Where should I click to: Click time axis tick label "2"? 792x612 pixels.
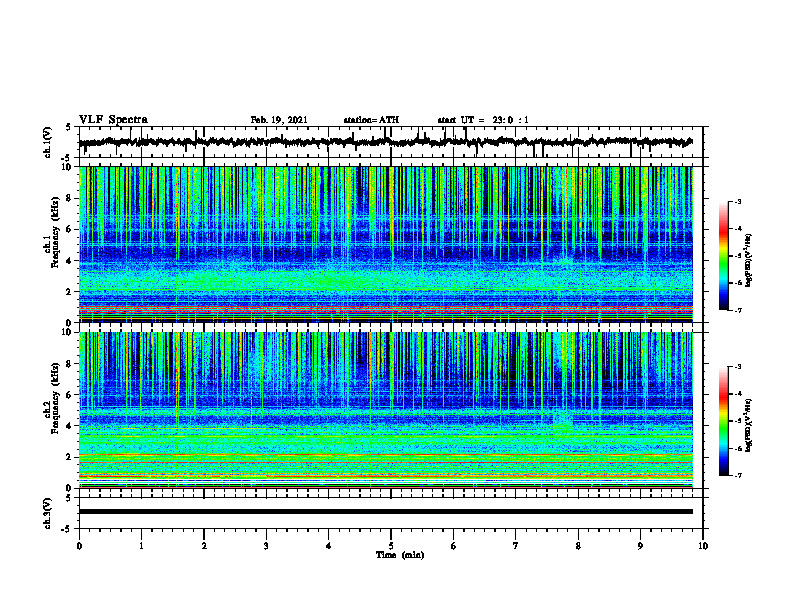coord(204,546)
